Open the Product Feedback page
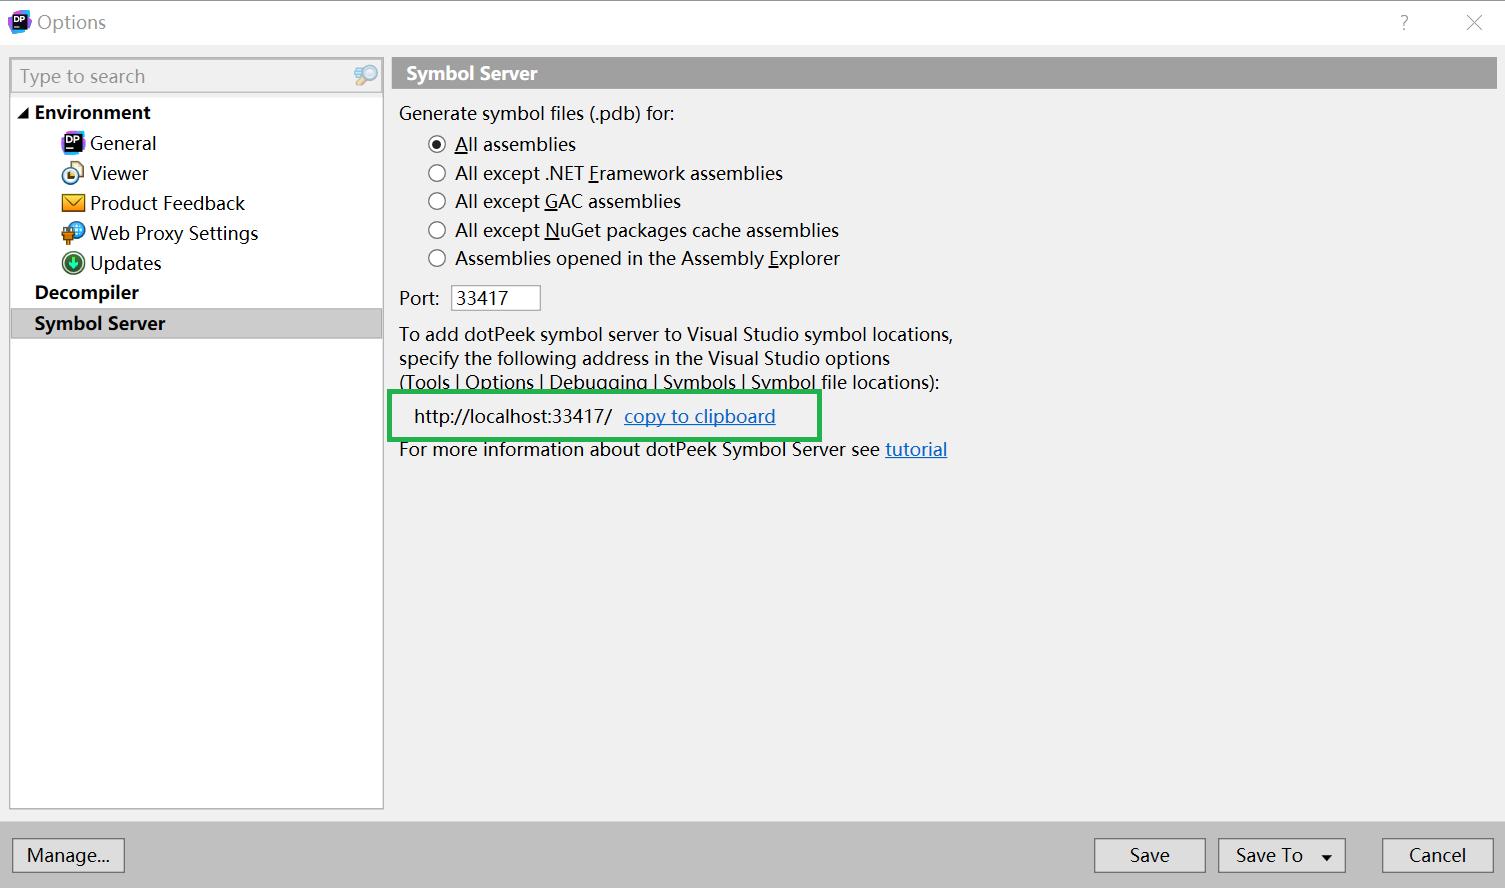Image resolution: width=1505 pixels, height=888 pixels. [x=167, y=203]
